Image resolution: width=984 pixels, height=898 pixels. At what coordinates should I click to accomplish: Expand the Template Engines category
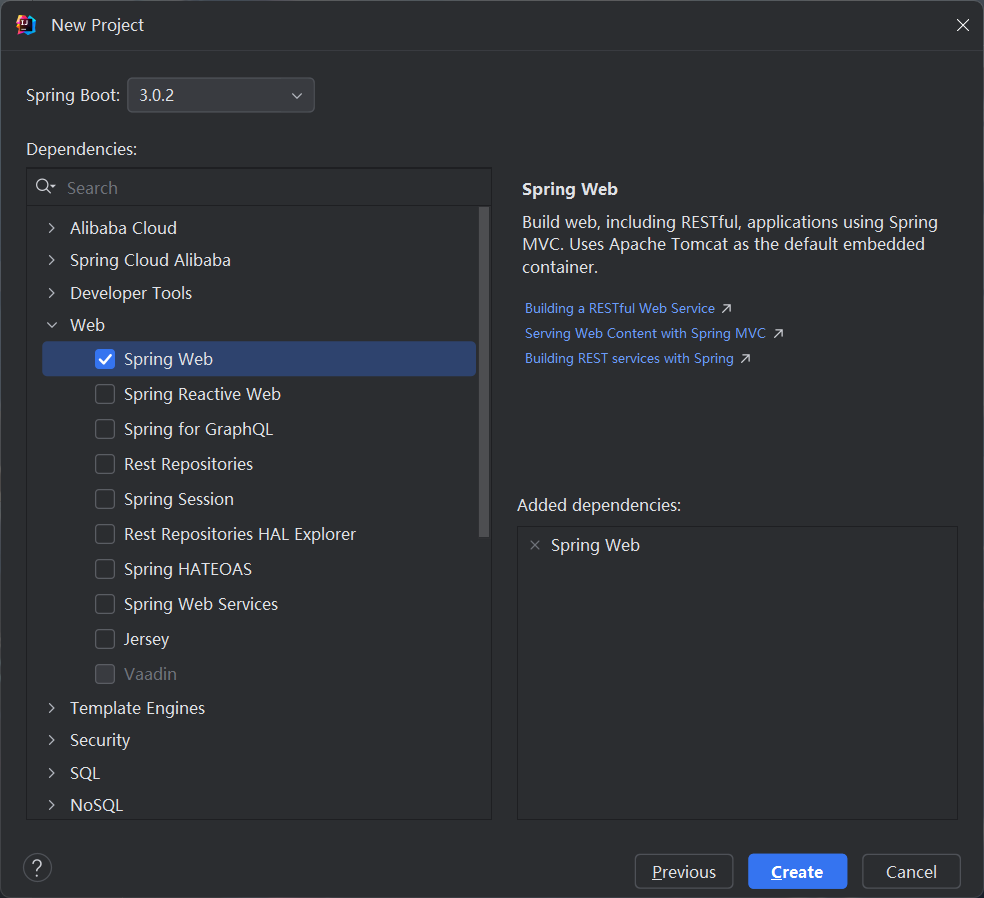click(51, 708)
